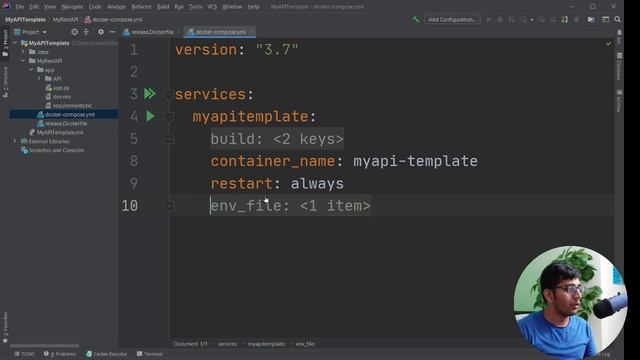Run myapitemplate service with green play icon

(x=150, y=116)
